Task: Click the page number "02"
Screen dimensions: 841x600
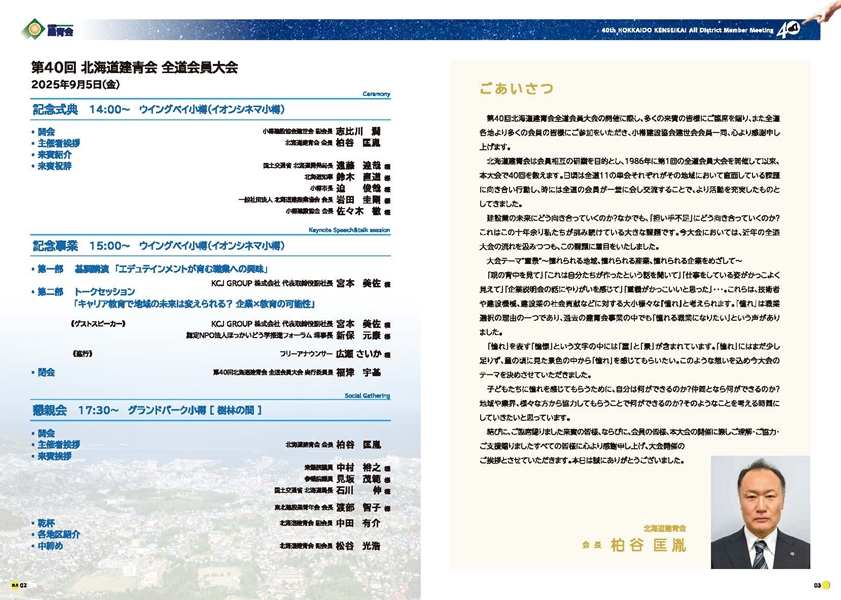Action: click(23, 586)
